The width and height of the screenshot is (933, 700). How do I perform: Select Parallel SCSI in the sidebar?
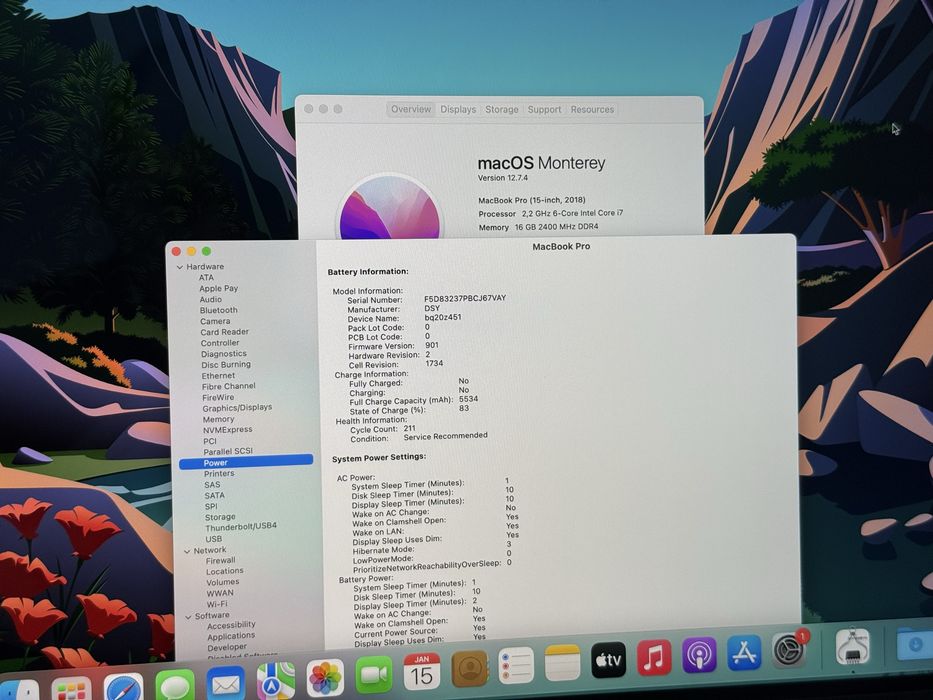click(228, 451)
